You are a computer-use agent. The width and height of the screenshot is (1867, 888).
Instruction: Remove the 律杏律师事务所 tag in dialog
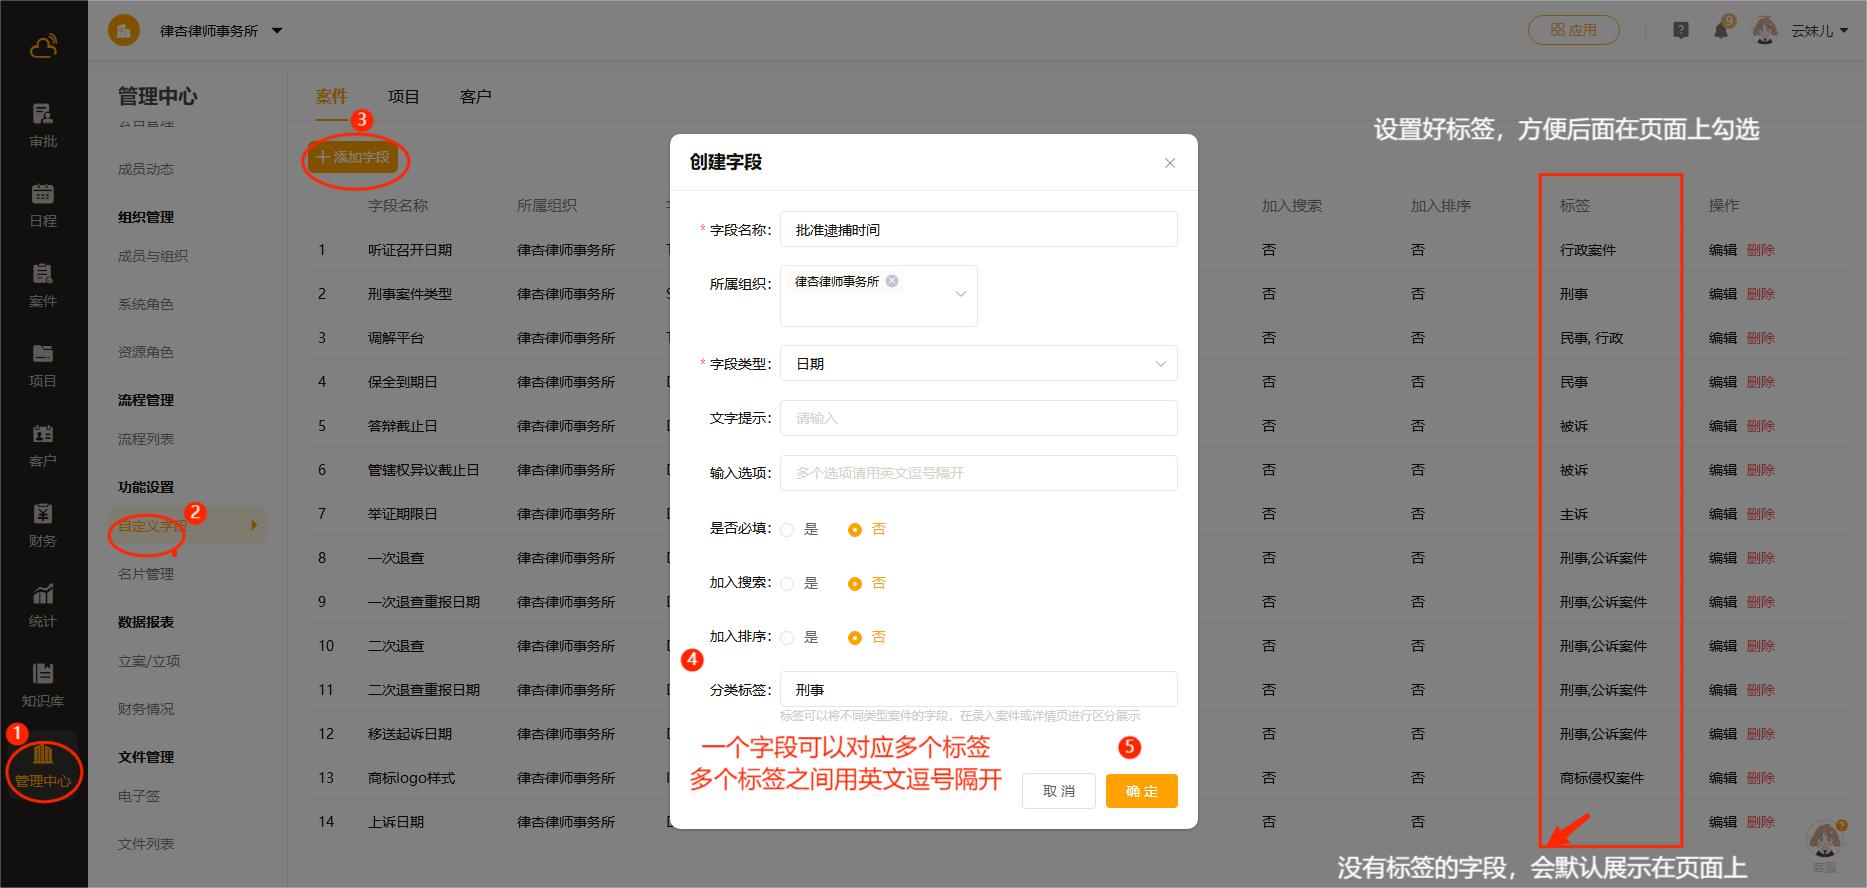892,281
